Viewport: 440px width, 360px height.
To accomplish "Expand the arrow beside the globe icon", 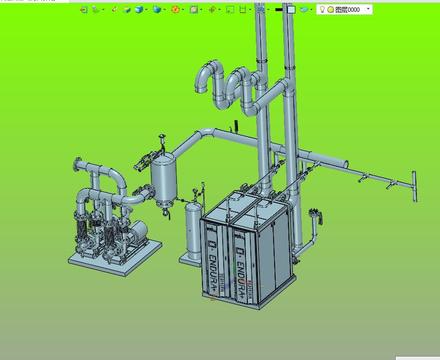I will [x=164, y=10].
